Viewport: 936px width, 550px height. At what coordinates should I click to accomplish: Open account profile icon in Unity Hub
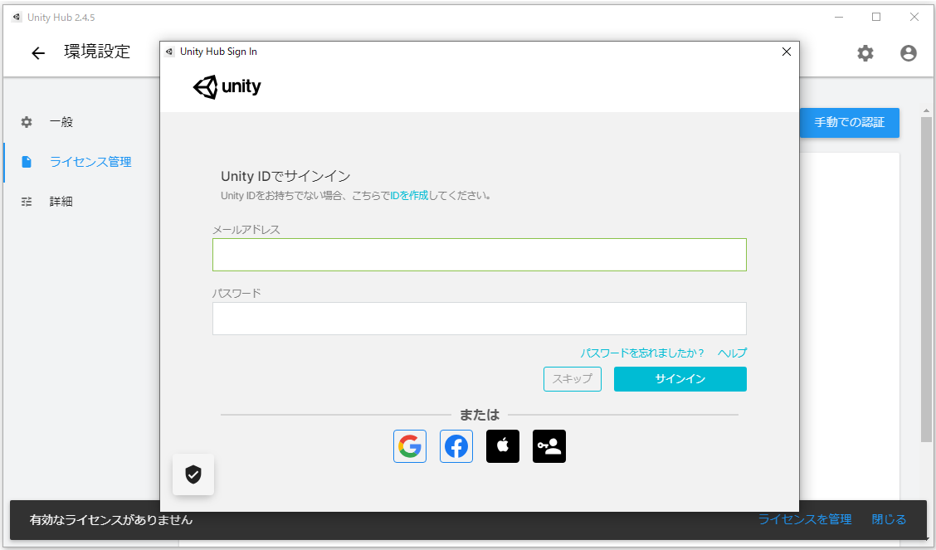tap(909, 53)
